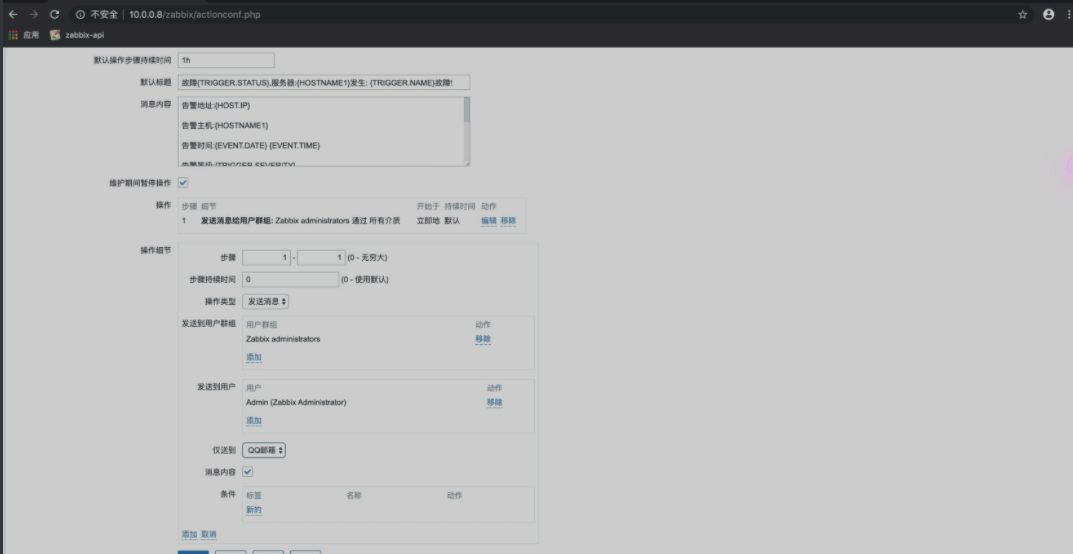Screen dimensions: 1073x554
Task: Toggle the 维护期间暂停操作 checkbox
Action: 183,183
